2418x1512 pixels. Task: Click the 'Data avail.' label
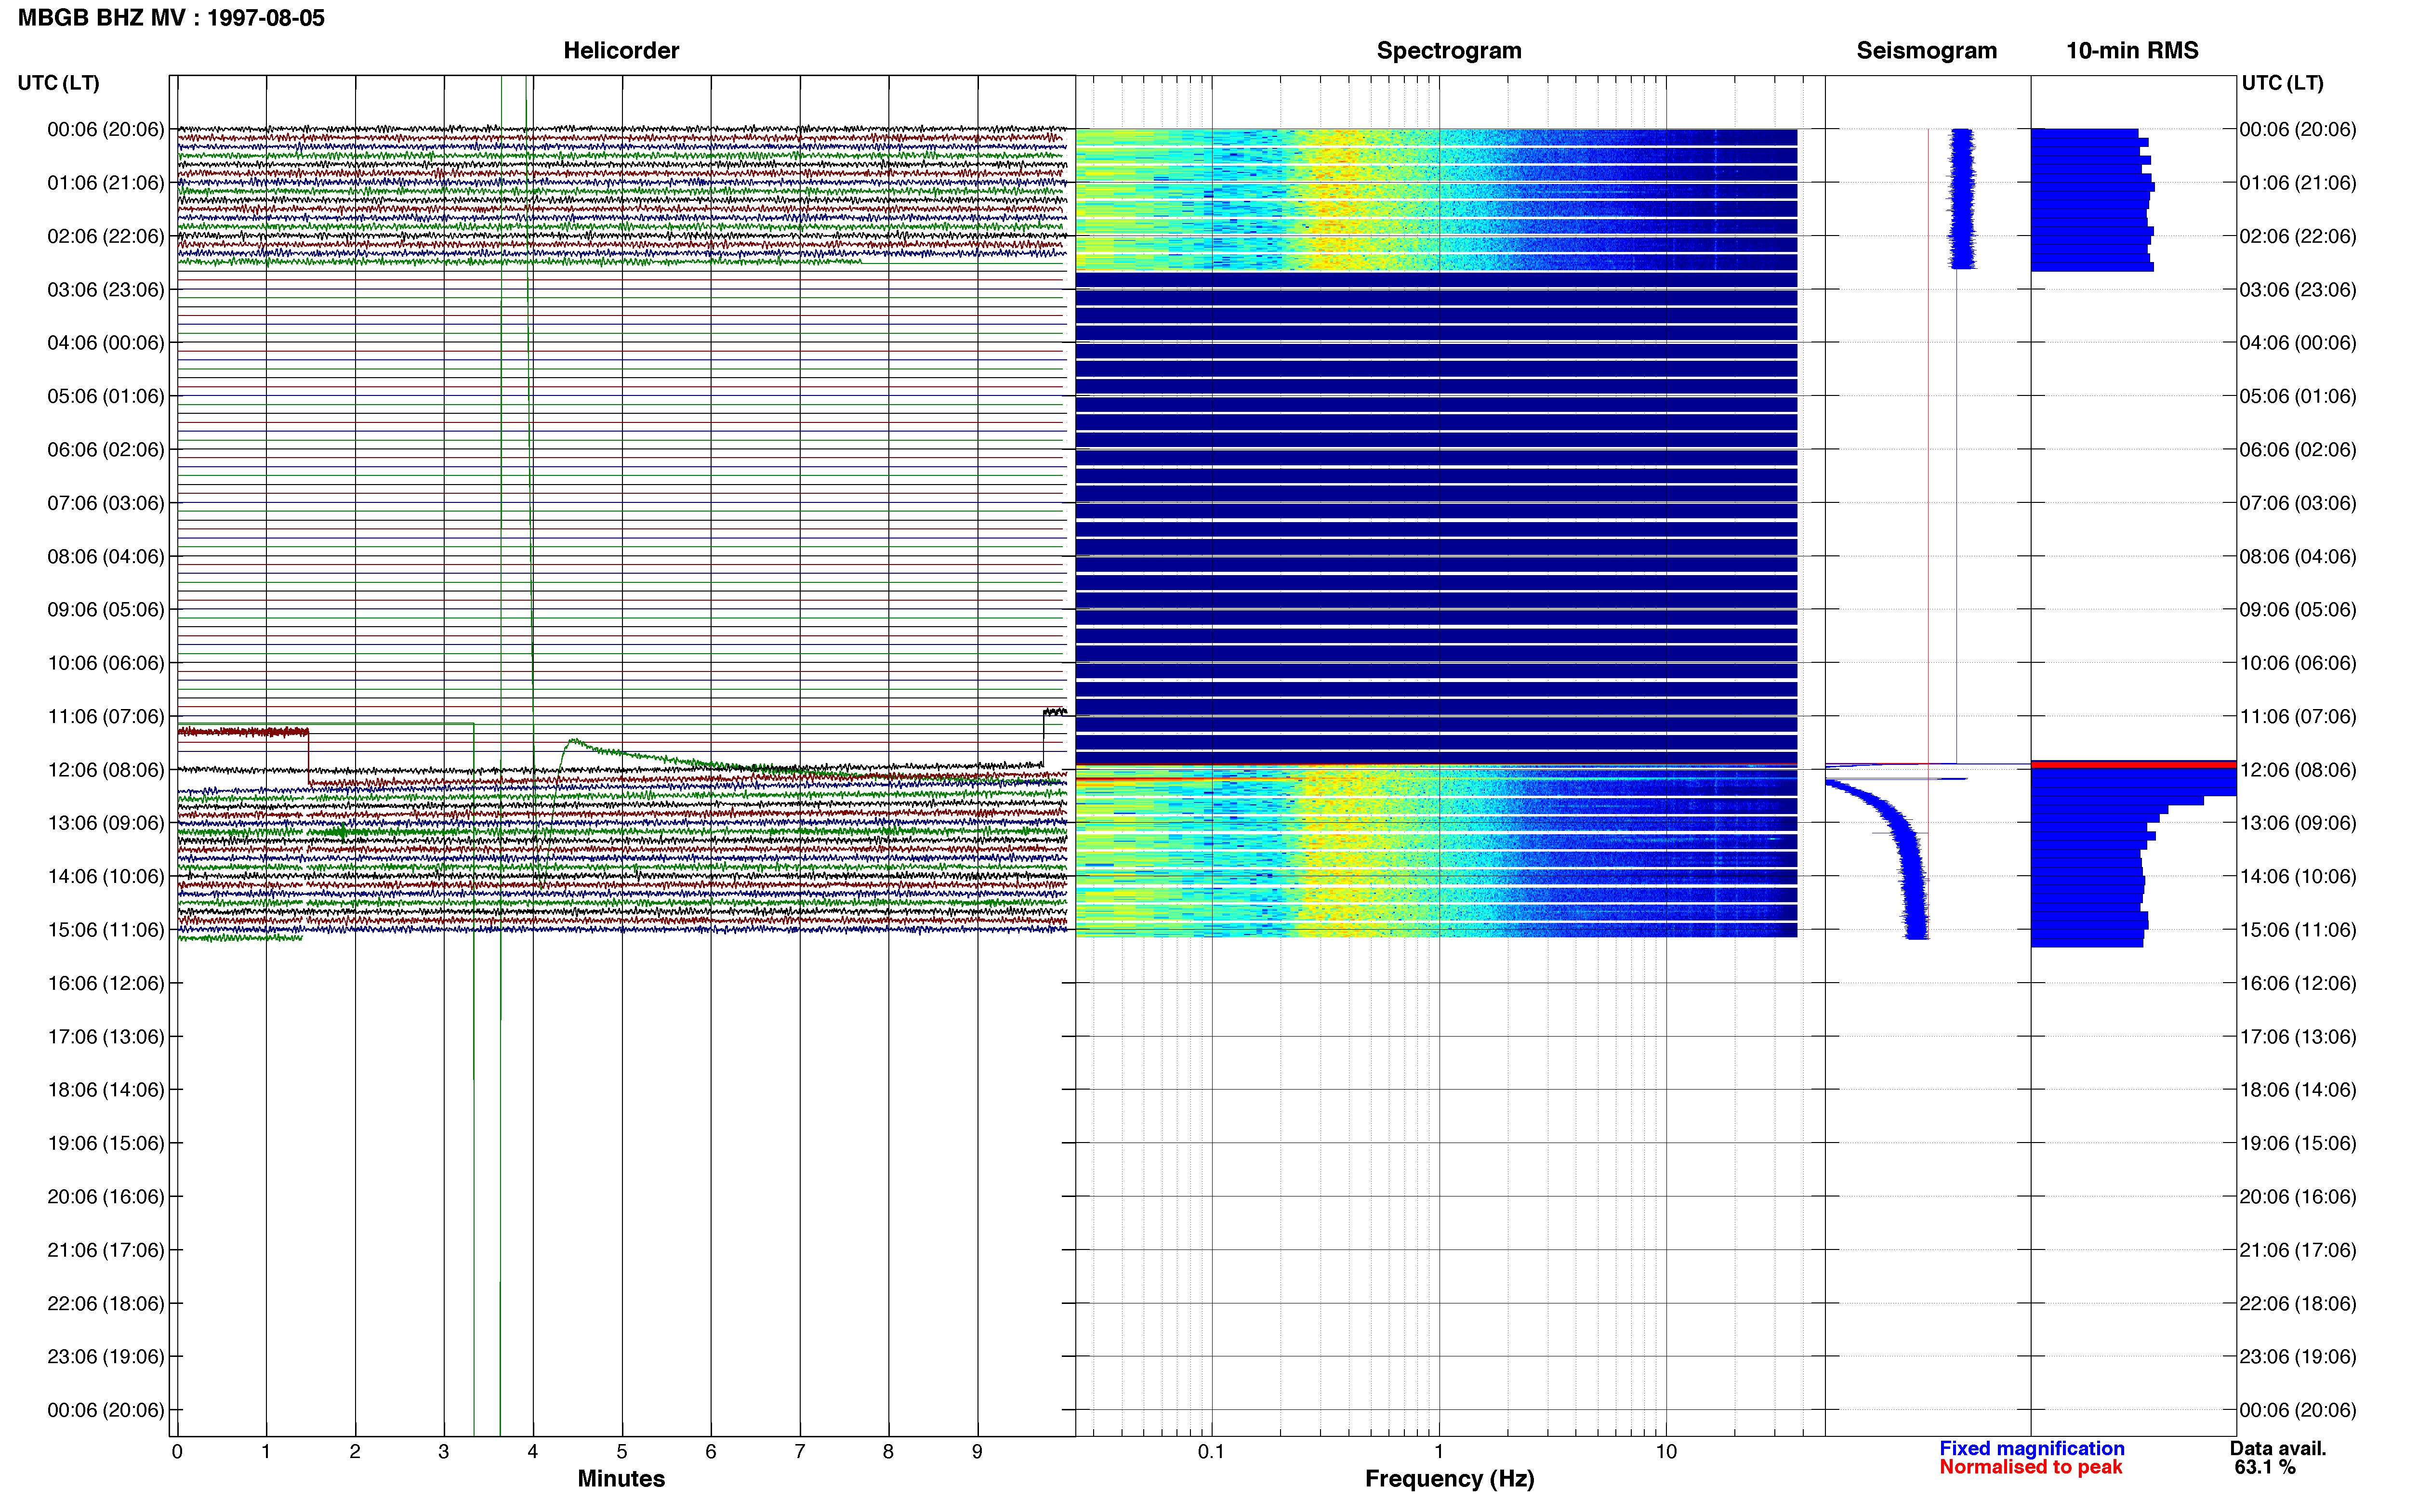click(x=2278, y=1449)
